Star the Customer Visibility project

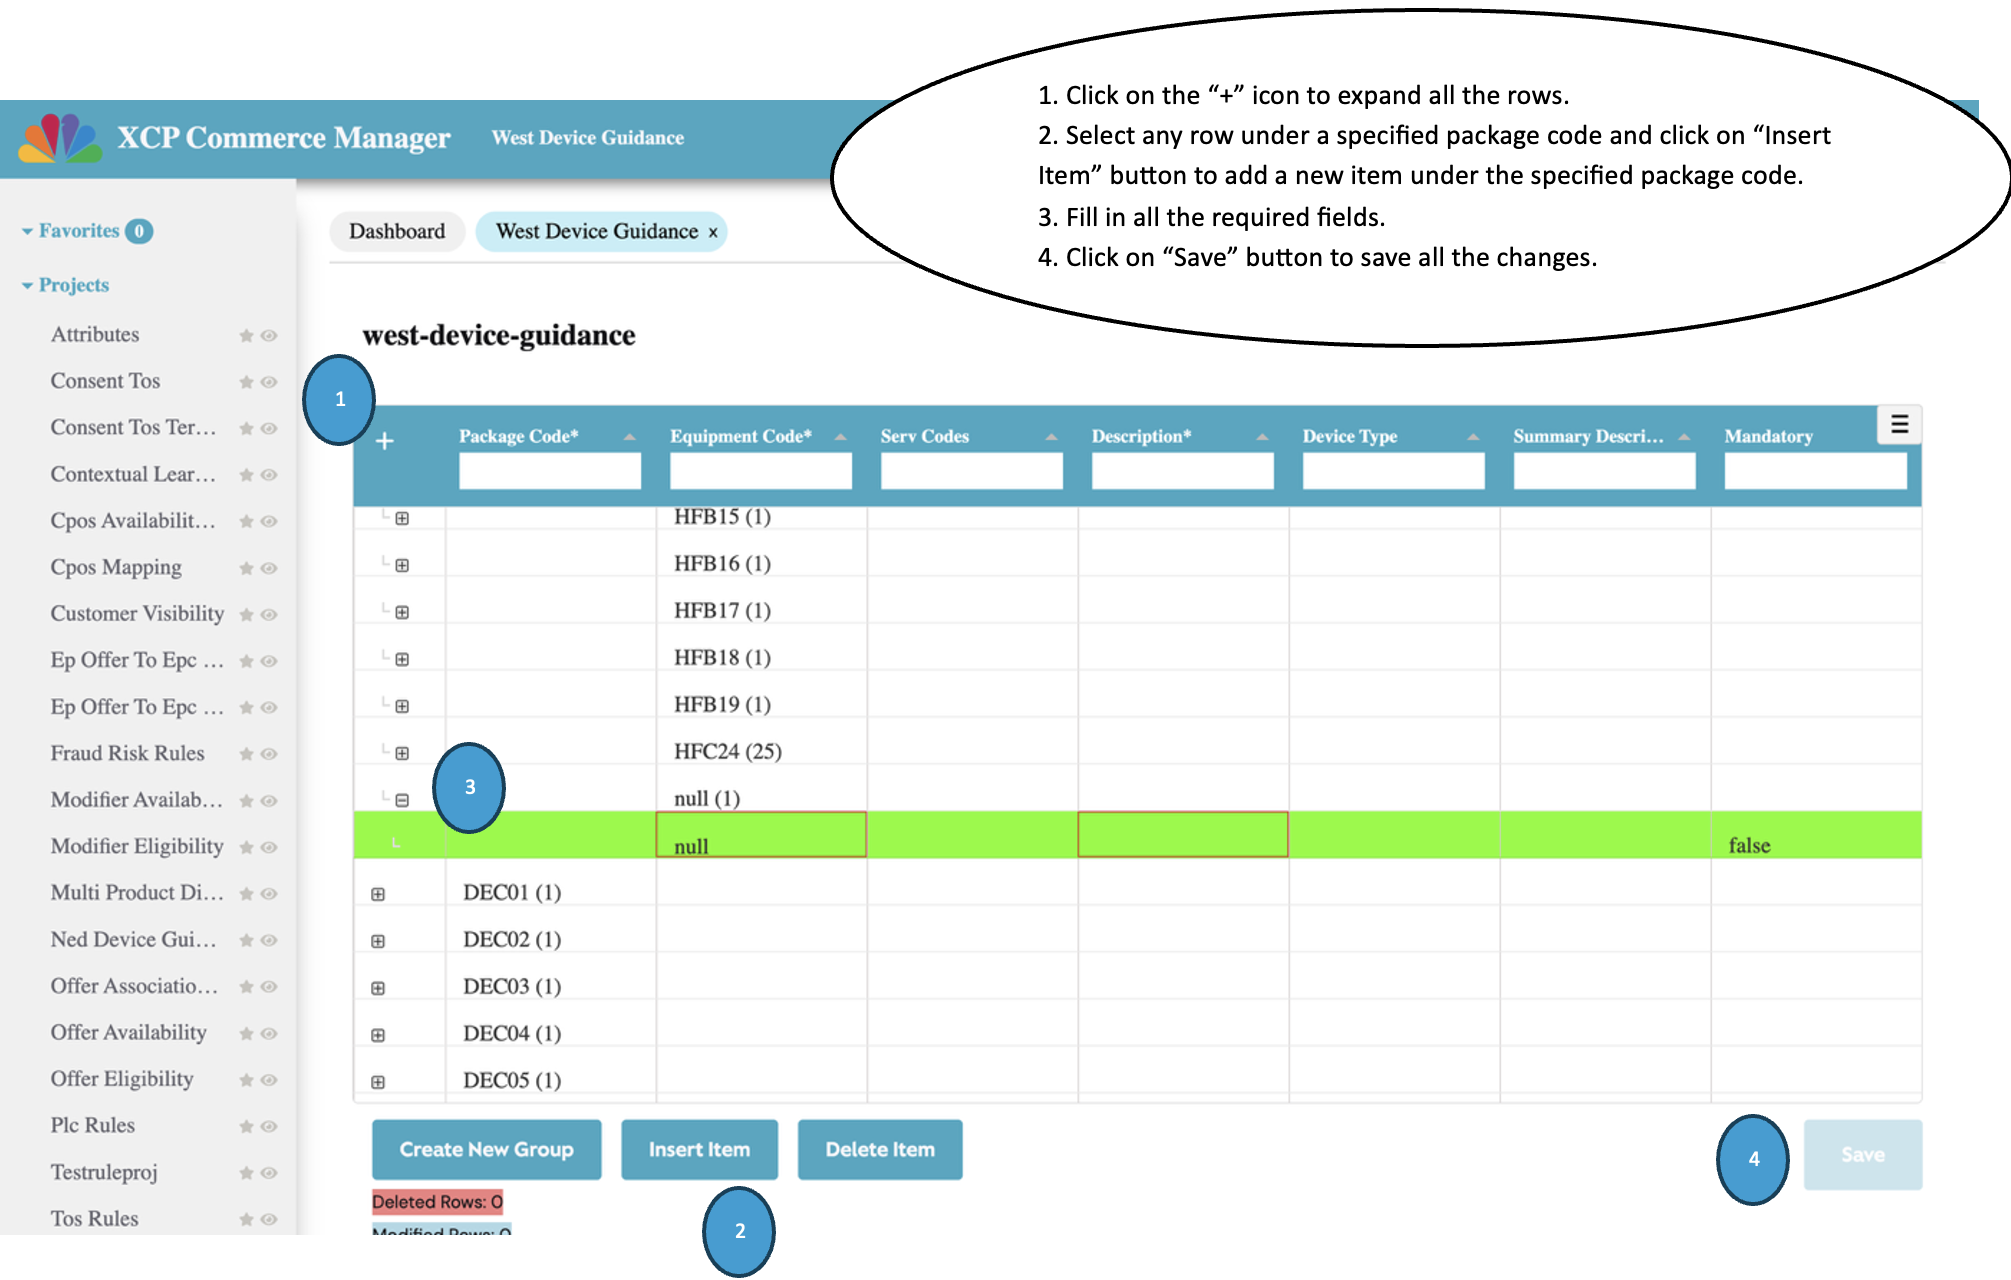tap(246, 615)
